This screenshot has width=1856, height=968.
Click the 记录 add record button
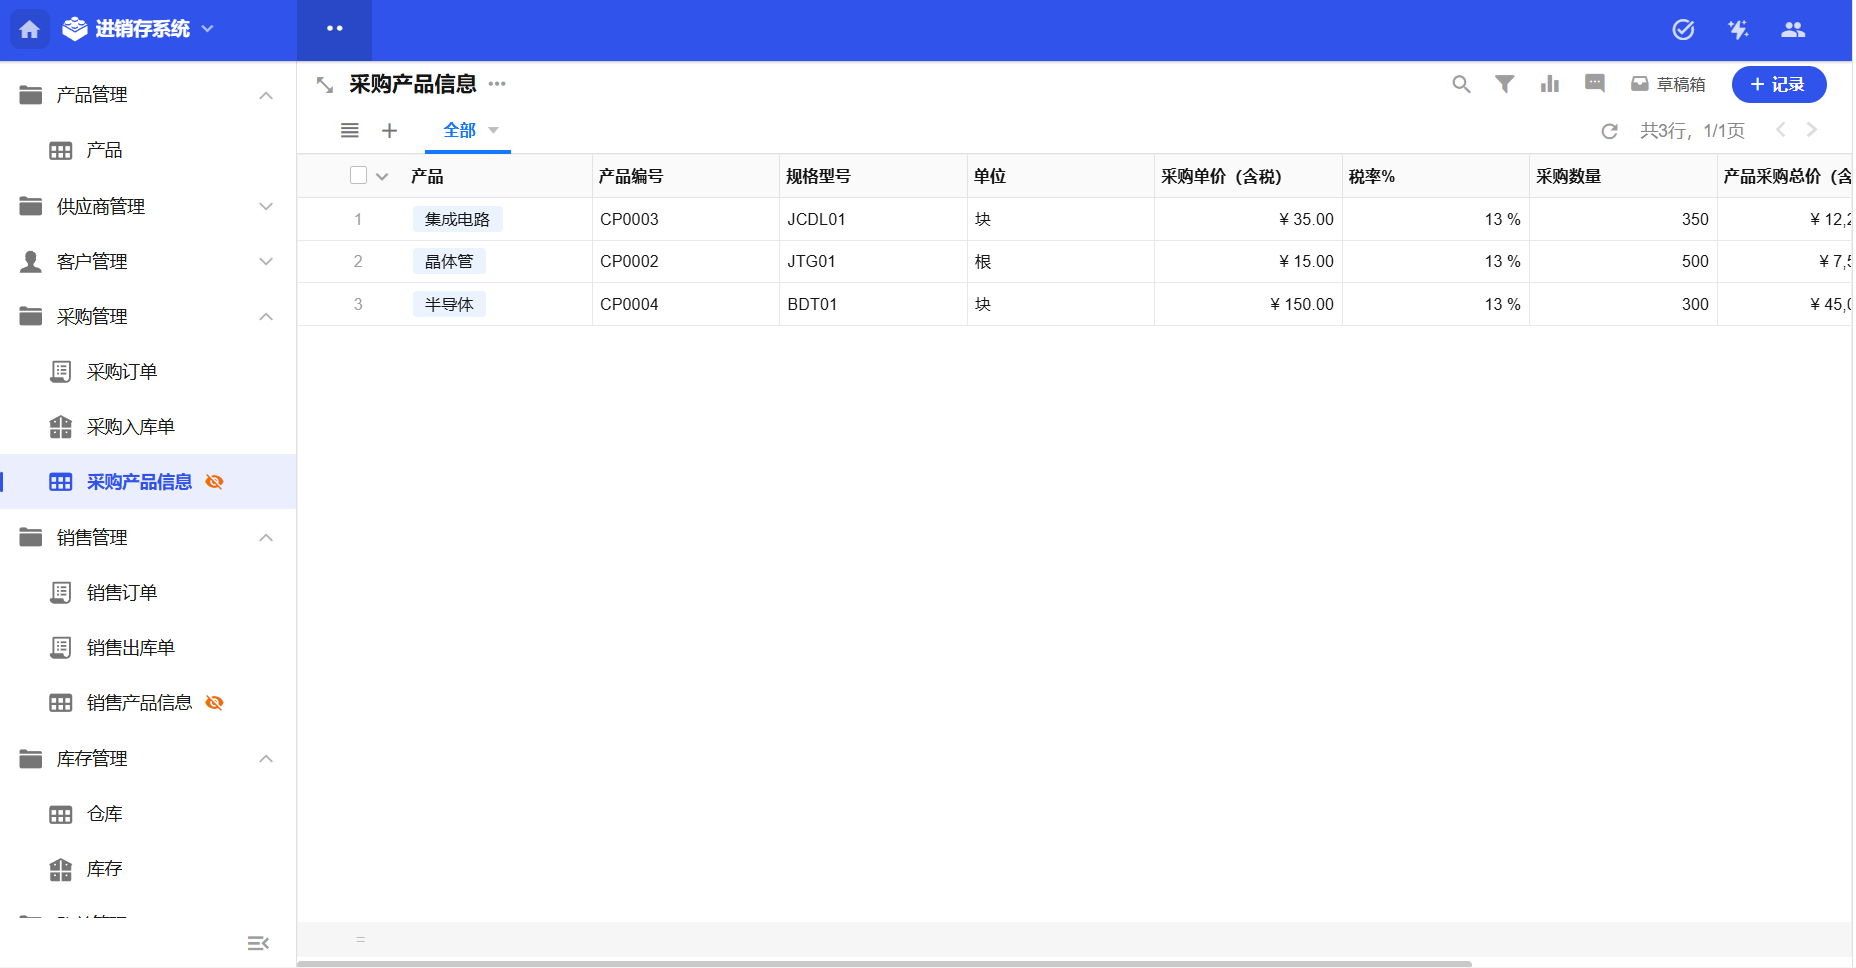[1778, 85]
